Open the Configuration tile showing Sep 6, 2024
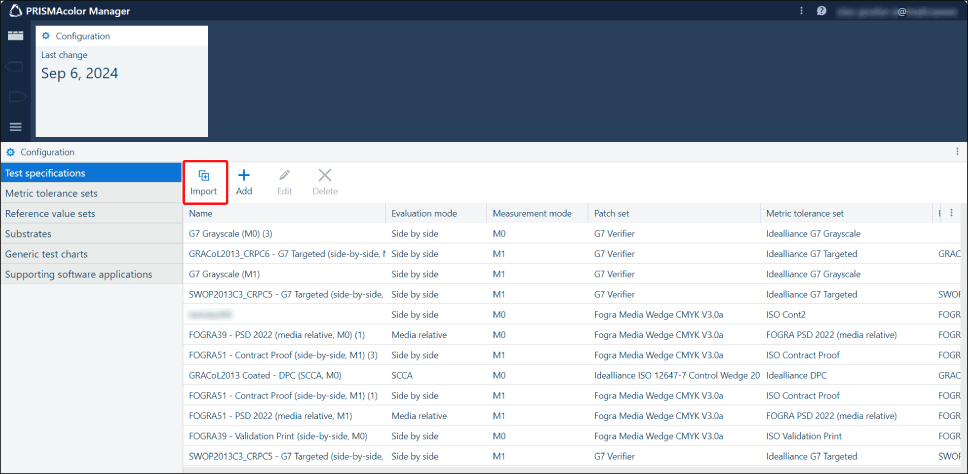The height and width of the screenshot is (474, 968). pos(122,81)
